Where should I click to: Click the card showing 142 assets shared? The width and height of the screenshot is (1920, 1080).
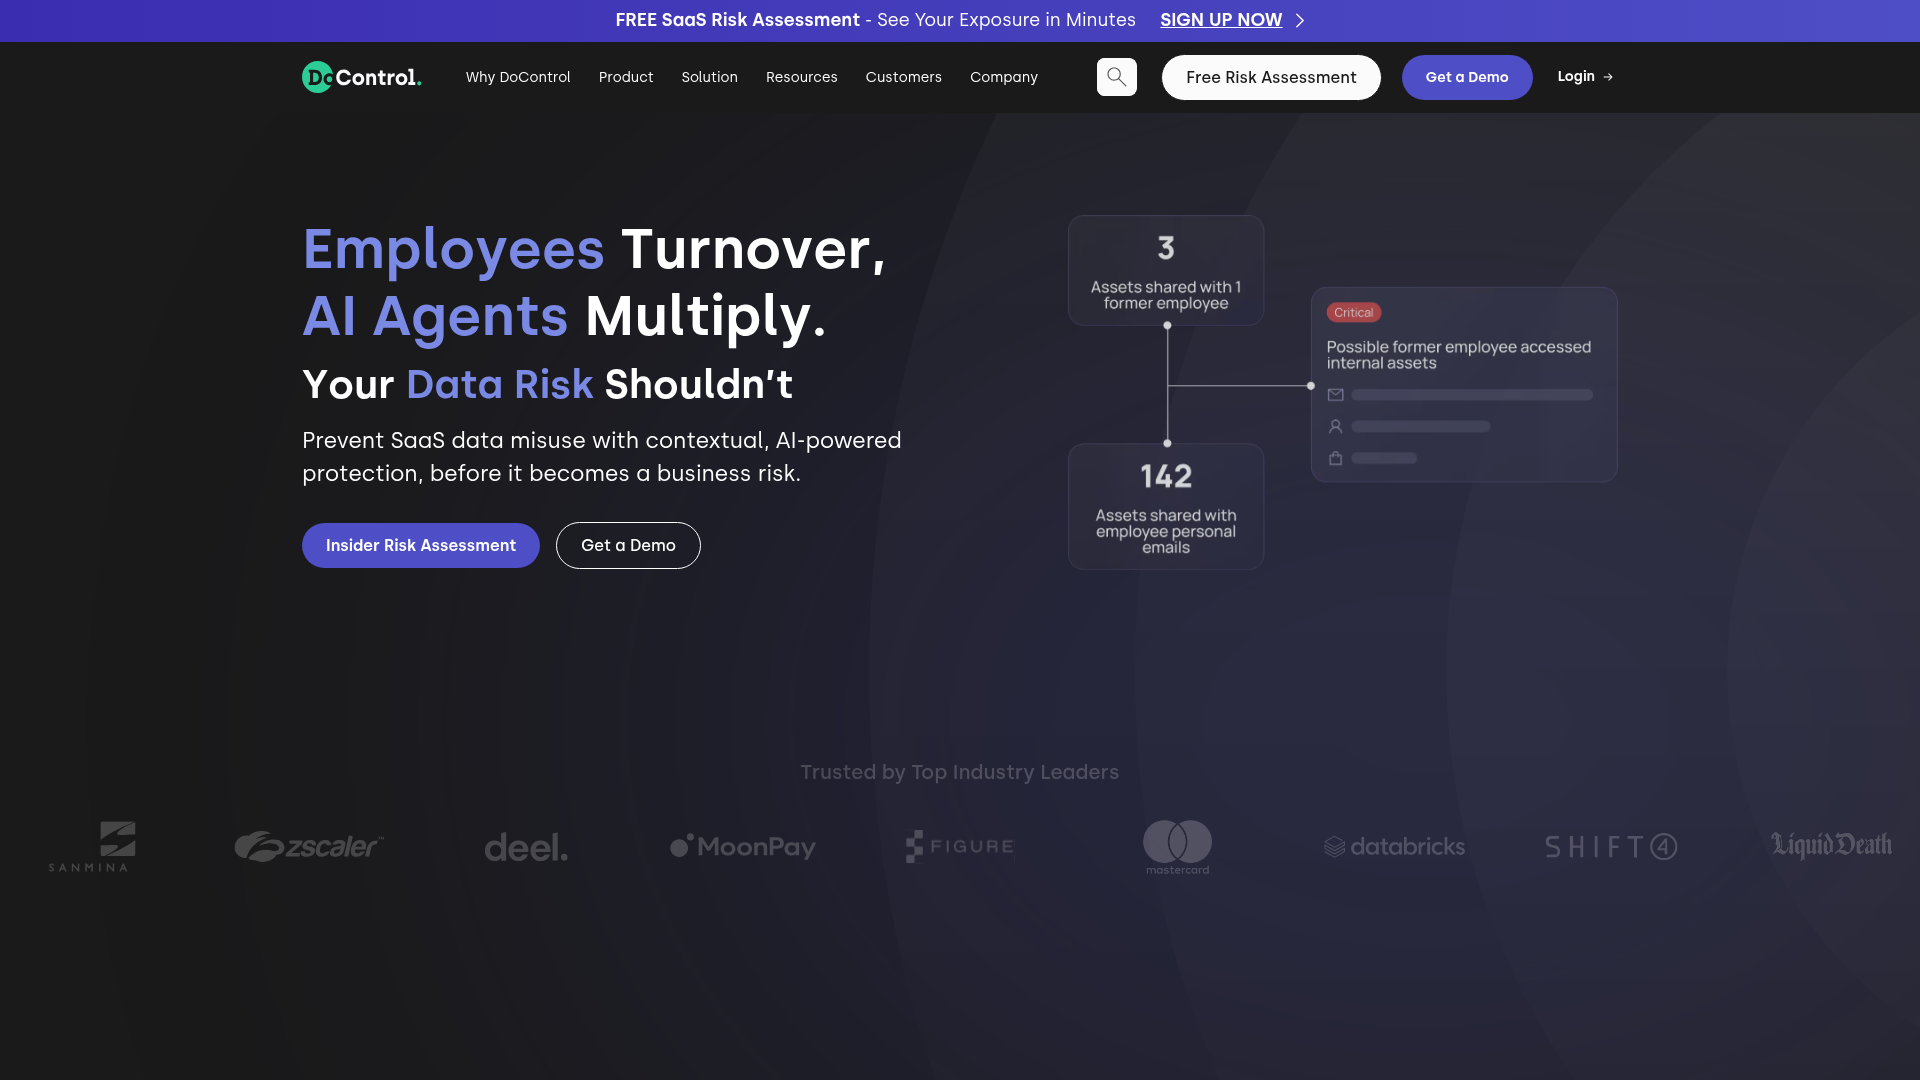pos(1166,507)
